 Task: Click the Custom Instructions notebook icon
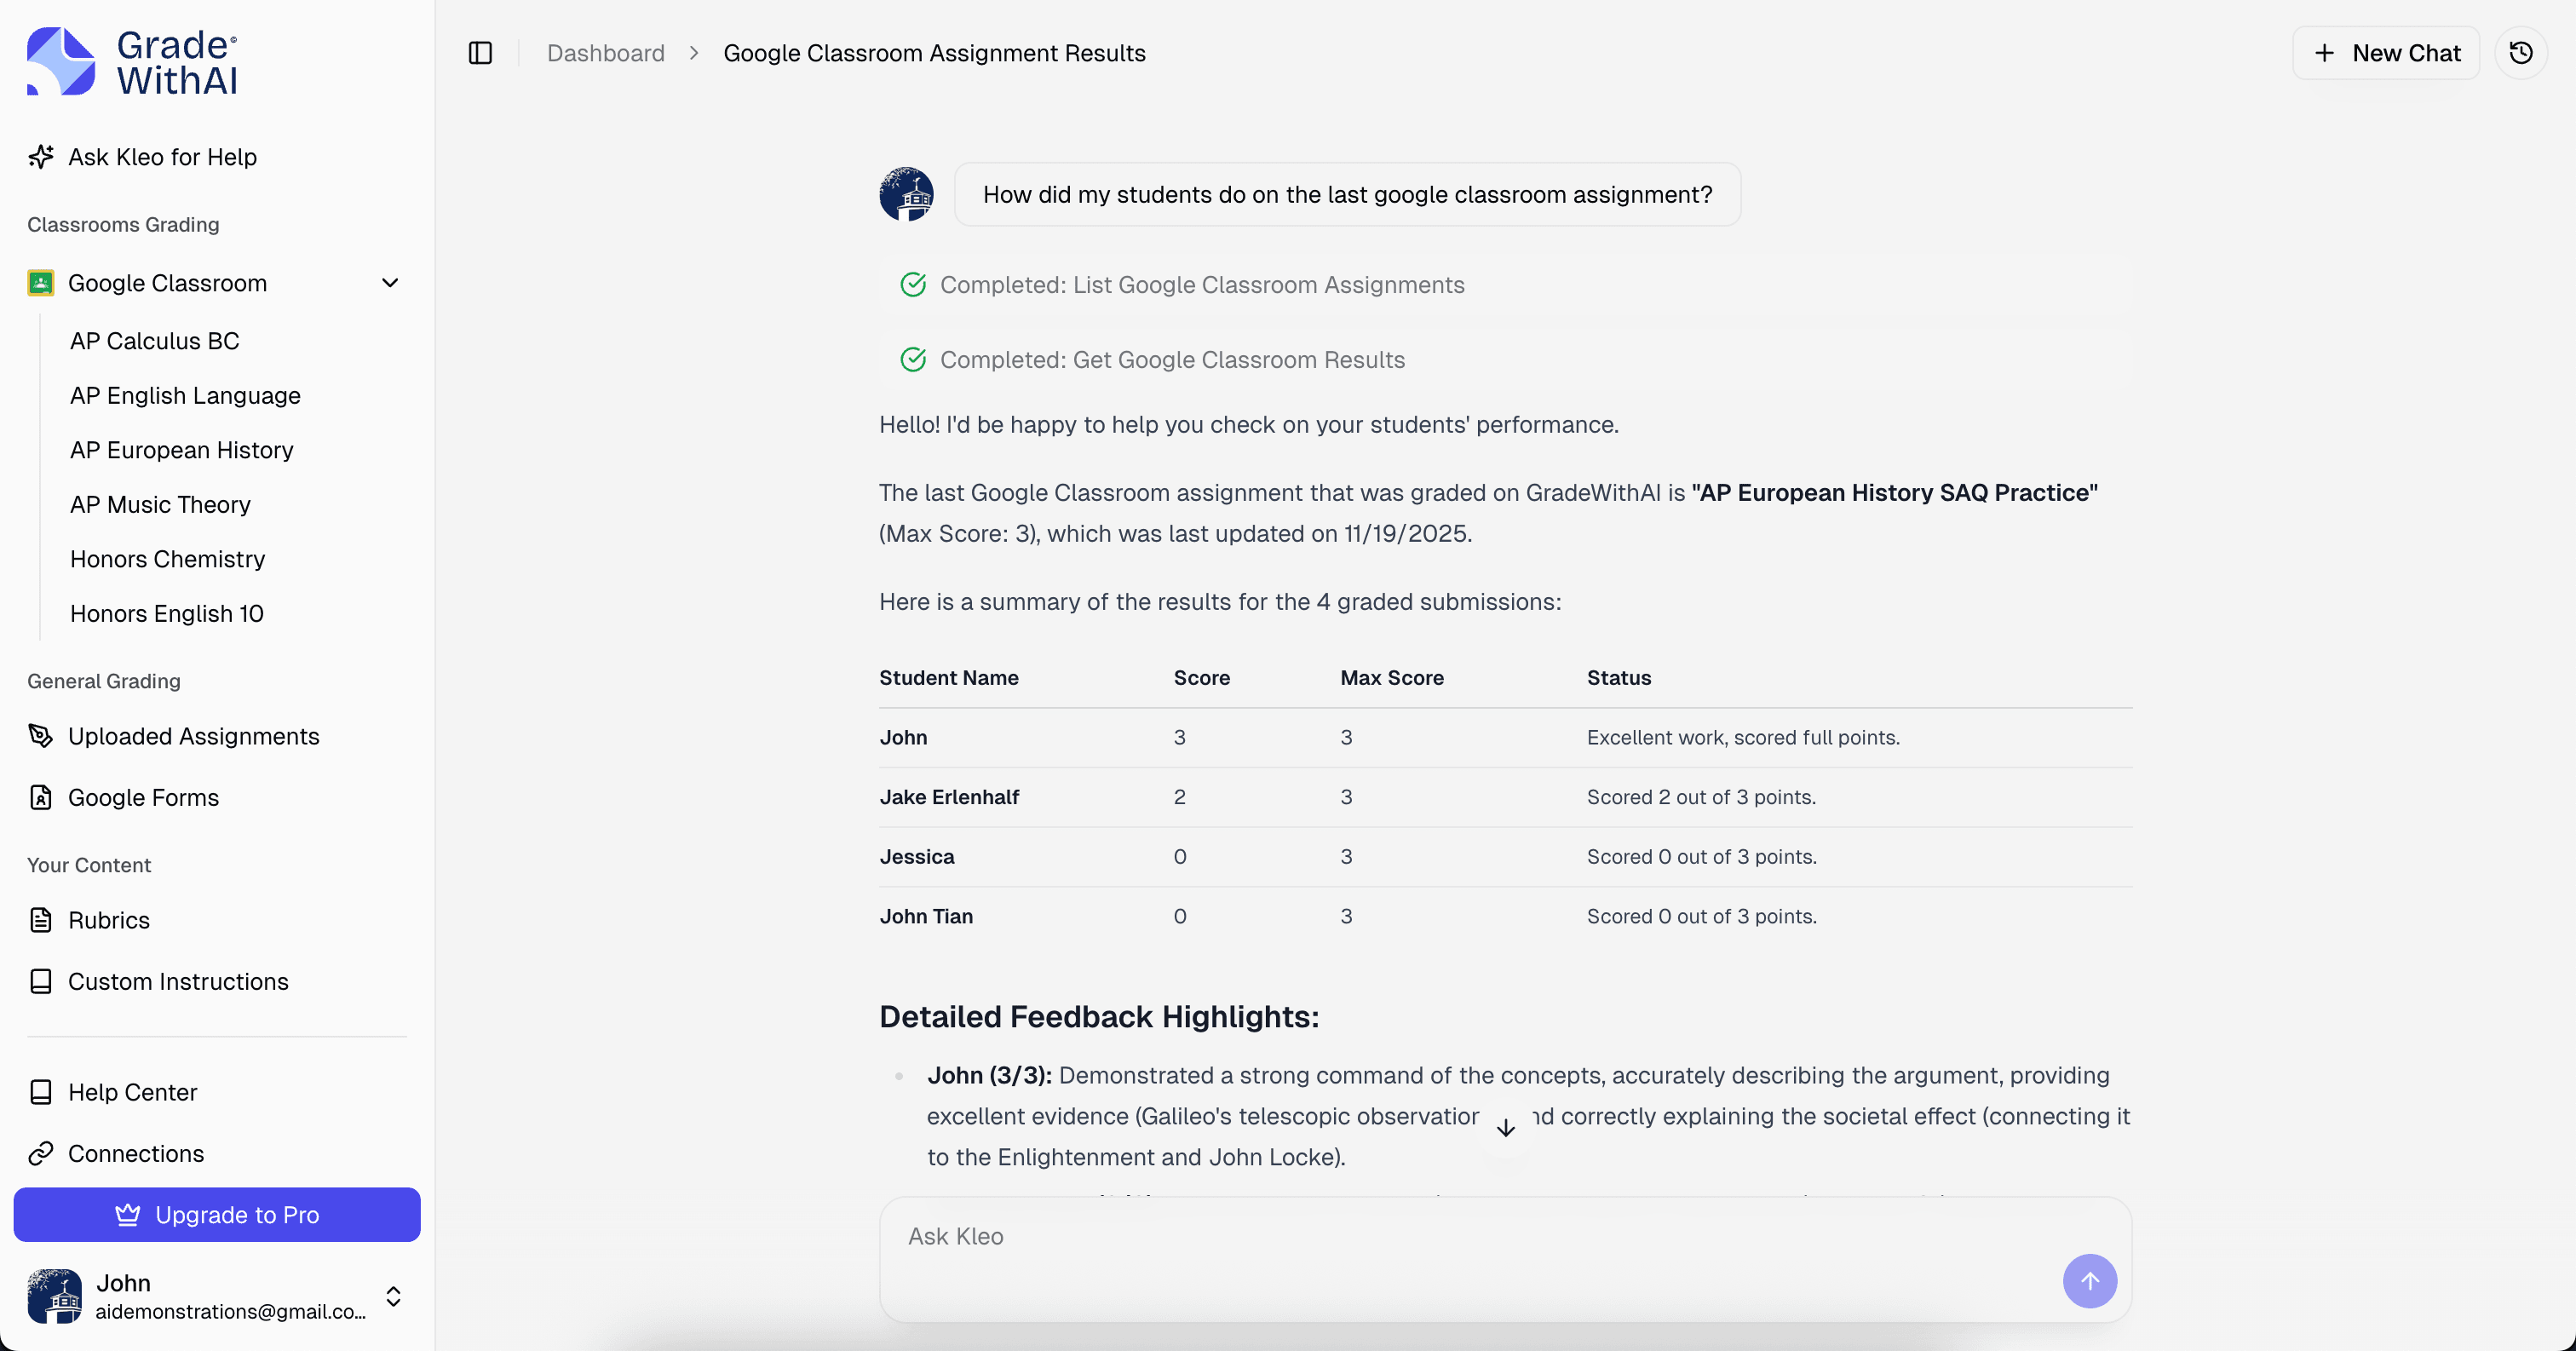point(40,981)
